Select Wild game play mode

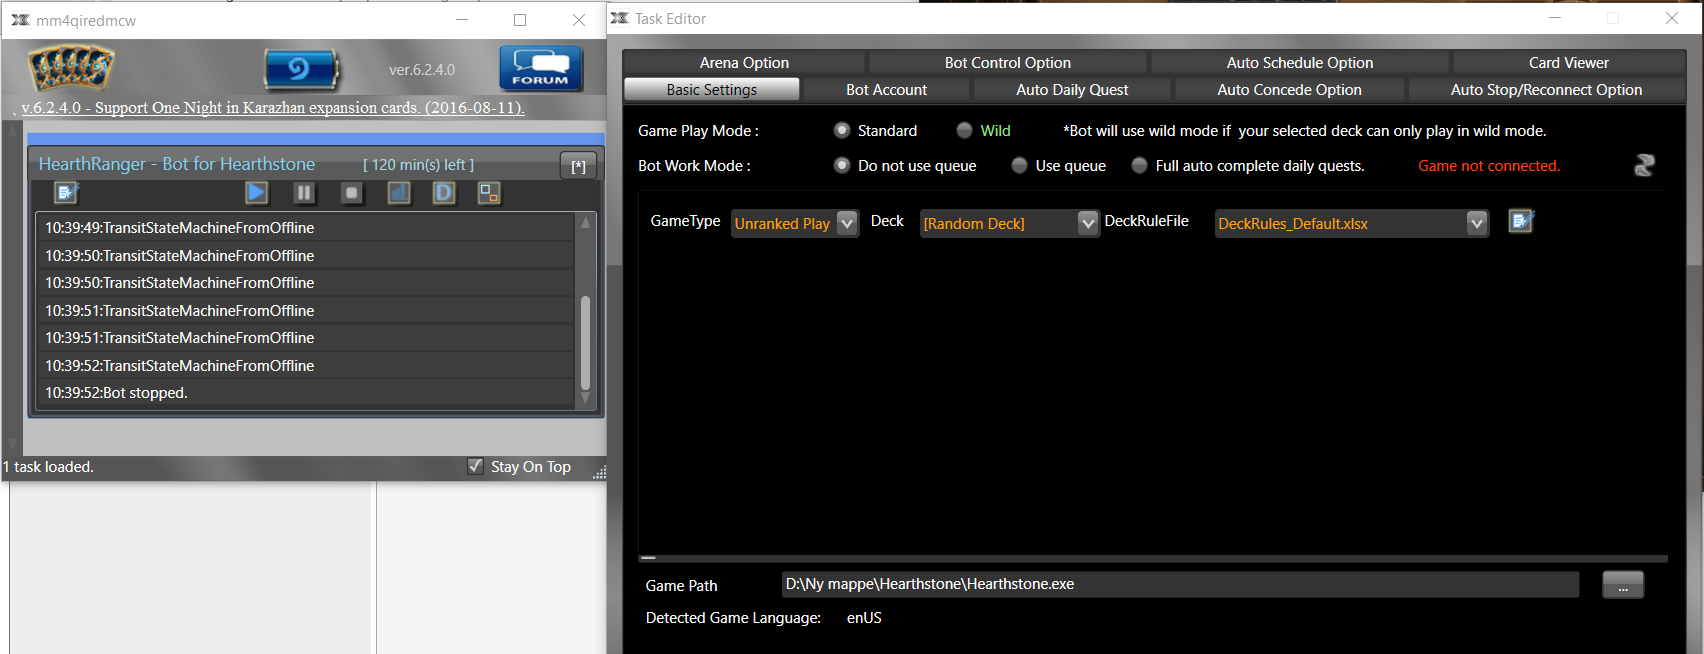tap(964, 130)
